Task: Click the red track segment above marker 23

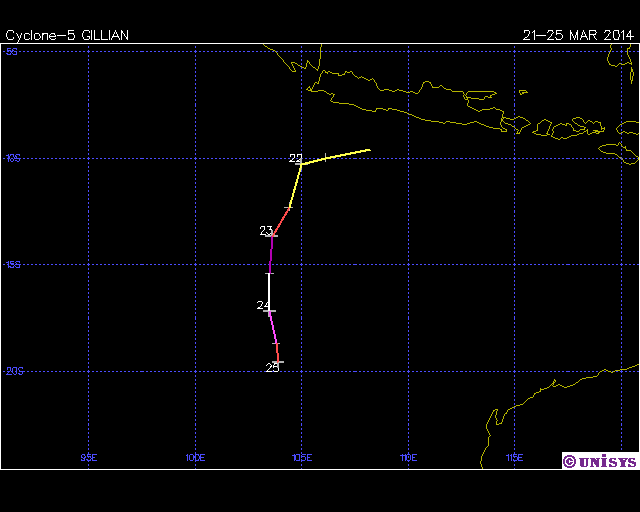Action: click(282, 220)
